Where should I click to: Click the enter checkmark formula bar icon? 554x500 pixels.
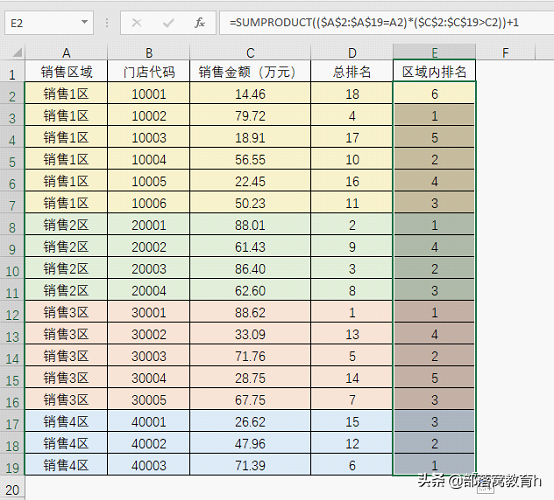point(168,23)
